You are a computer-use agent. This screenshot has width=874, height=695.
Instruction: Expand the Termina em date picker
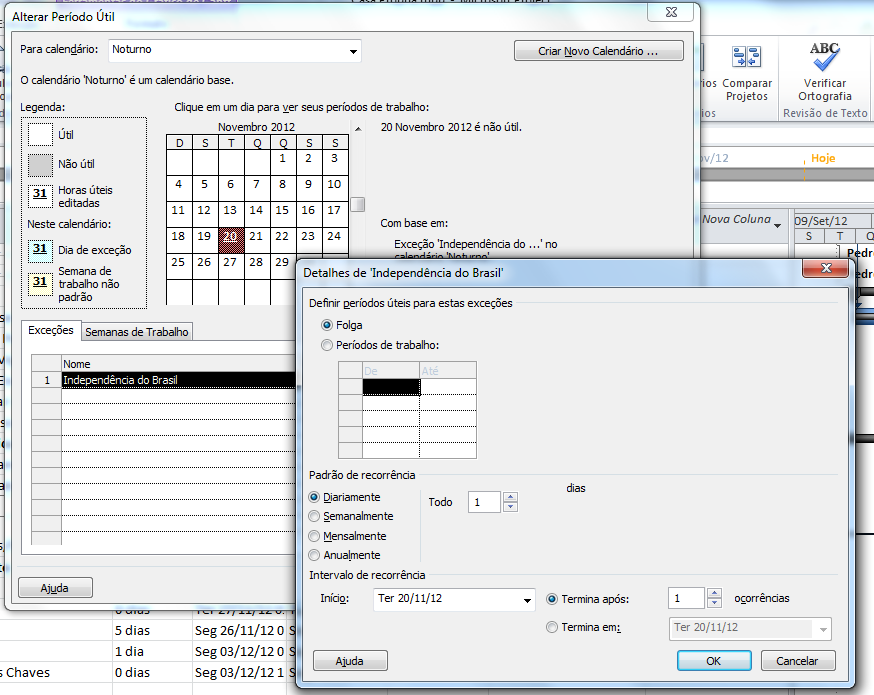(x=823, y=627)
